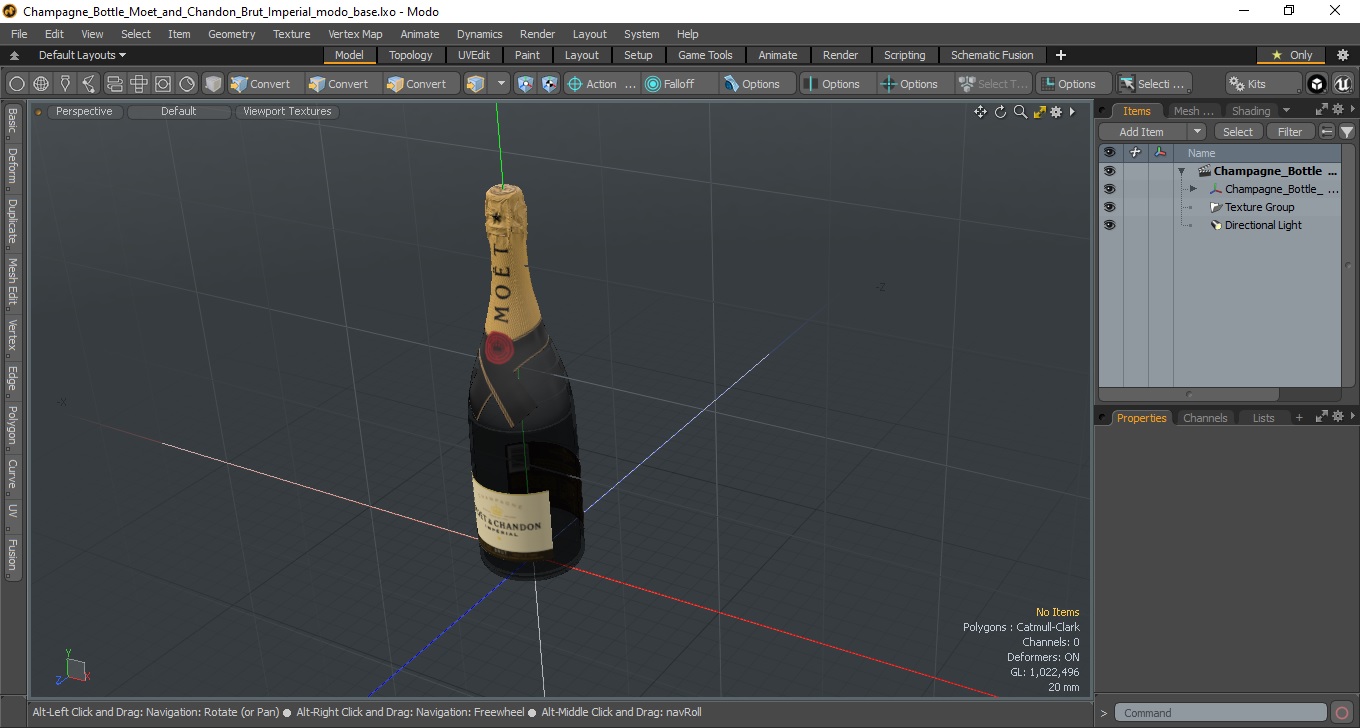Pick the cone primitive icon in toolbar
Viewport: 1360px width, 728px height.
coord(65,84)
